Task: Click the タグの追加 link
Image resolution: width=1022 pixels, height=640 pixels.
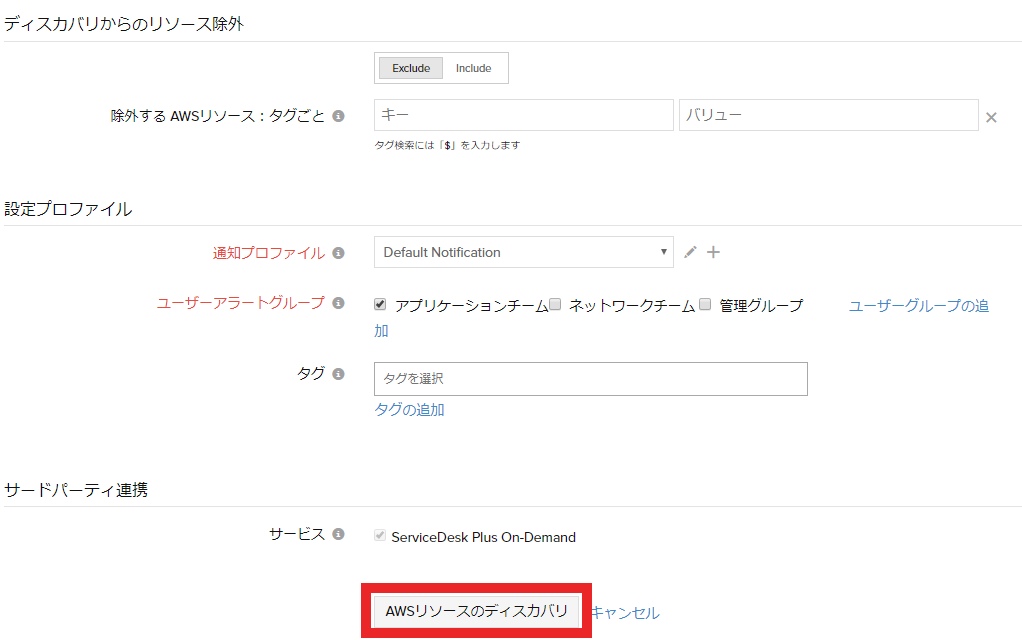Action: [408, 409]
